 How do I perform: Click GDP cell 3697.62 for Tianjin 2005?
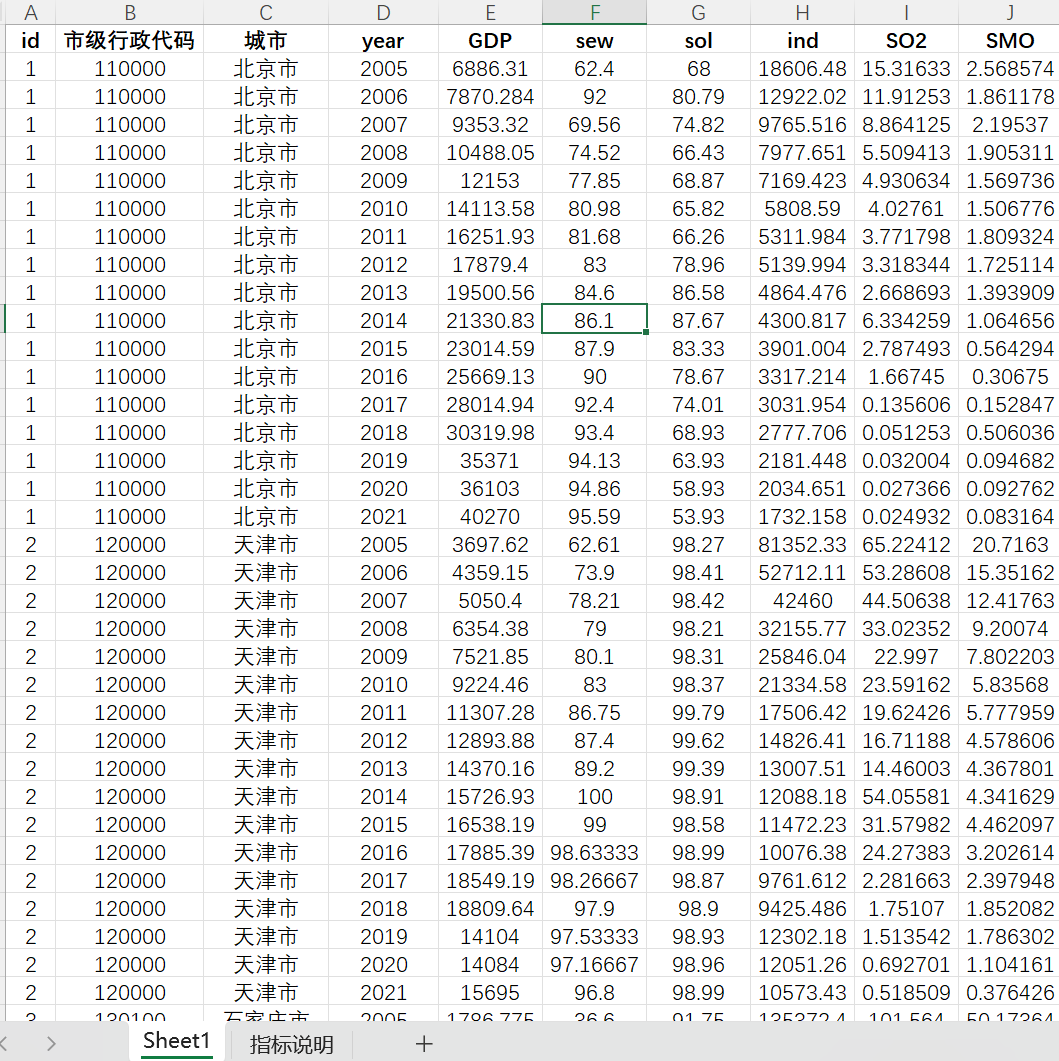click(x=491, y=544)
